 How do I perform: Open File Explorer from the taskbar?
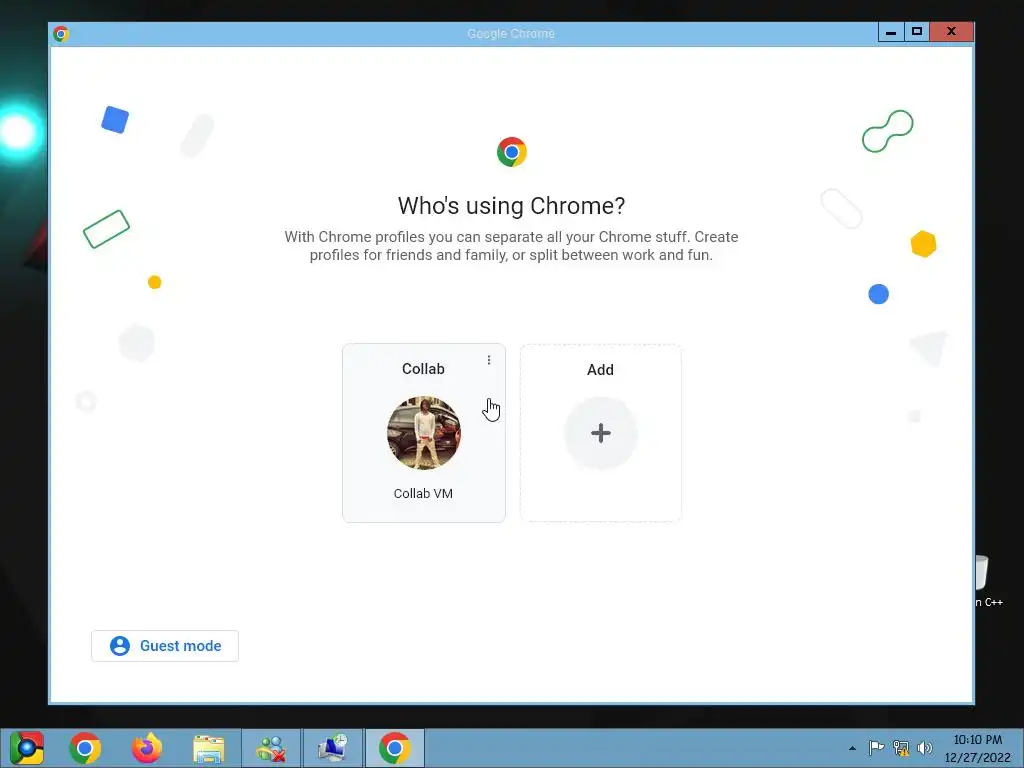point(208,748)
